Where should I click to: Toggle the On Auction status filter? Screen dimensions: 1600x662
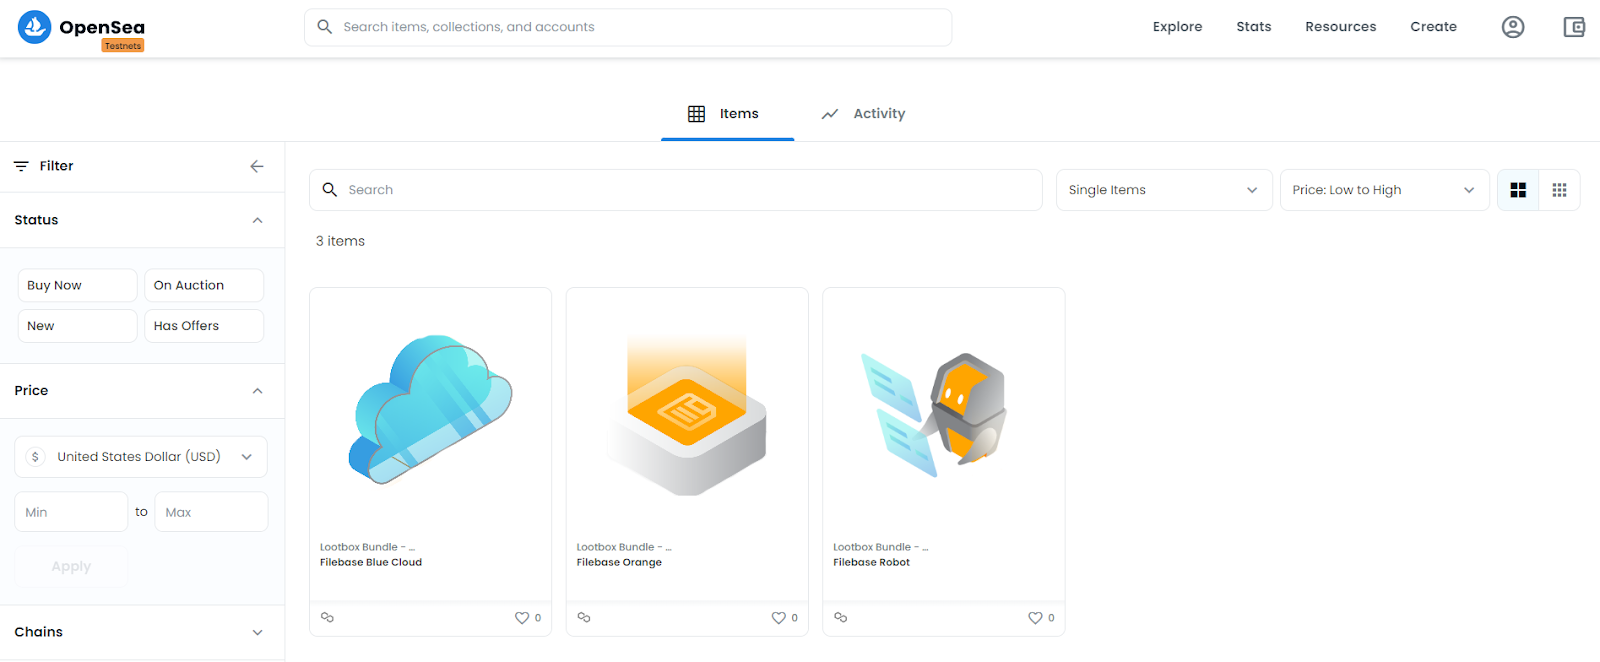click(x=204, y=285)
